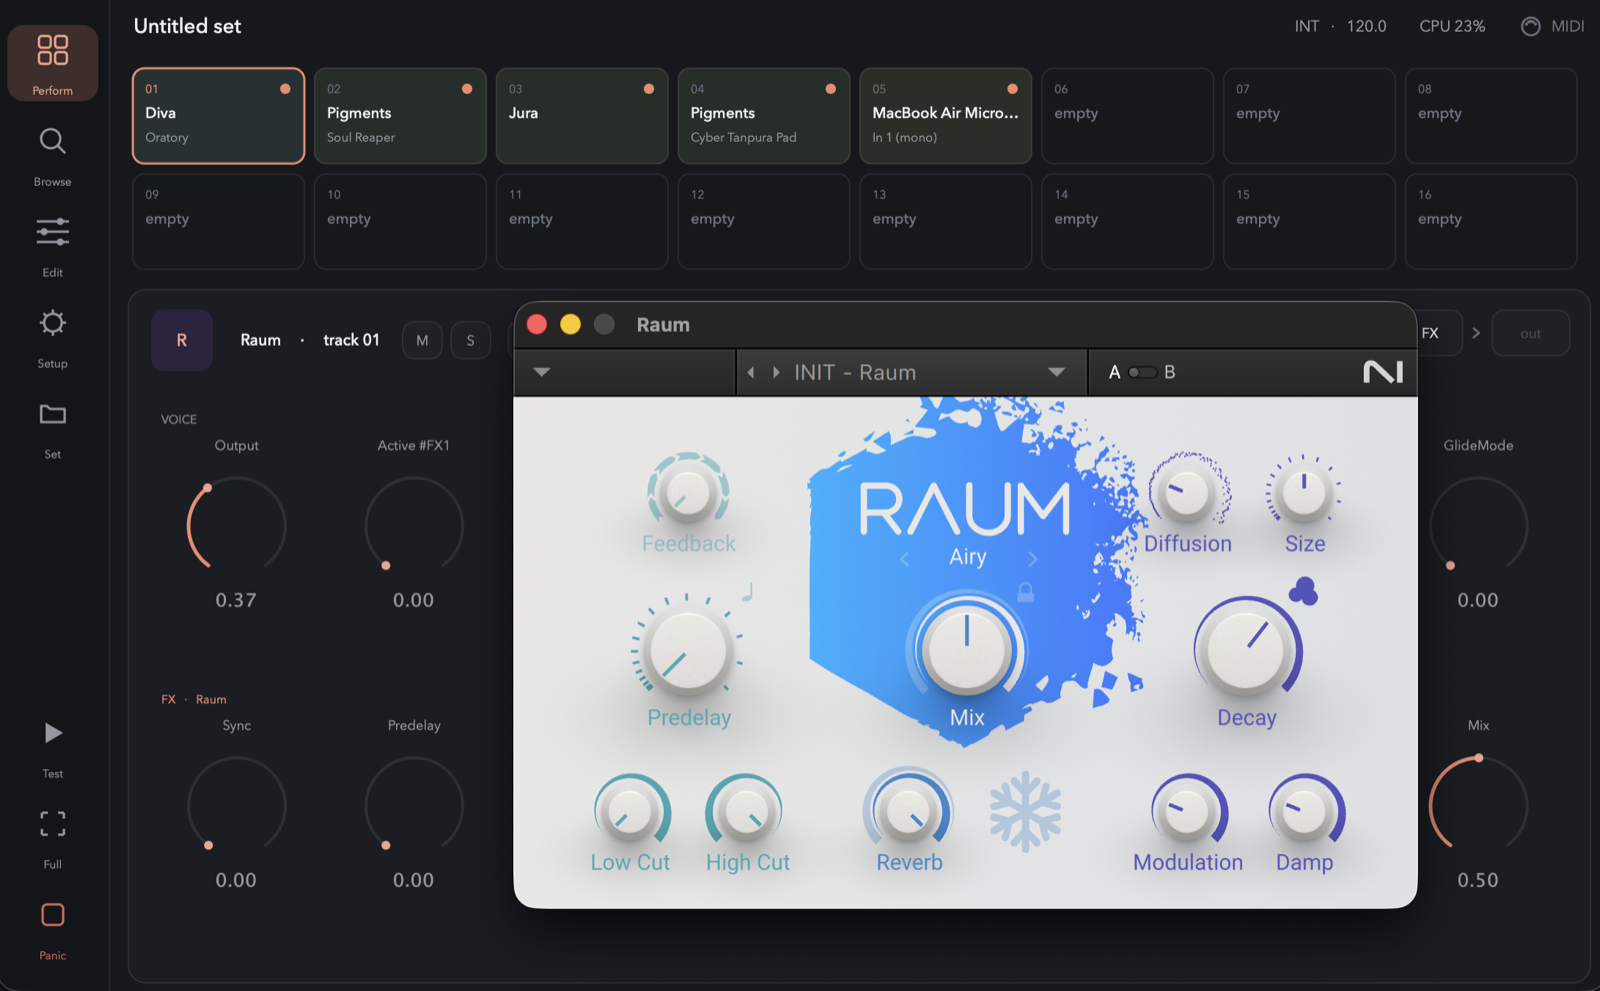The width and height of the screenshot is (1600, 991).
Task: Open Raum preset dropdown INIT - Raum
Action: pos(912,372)
